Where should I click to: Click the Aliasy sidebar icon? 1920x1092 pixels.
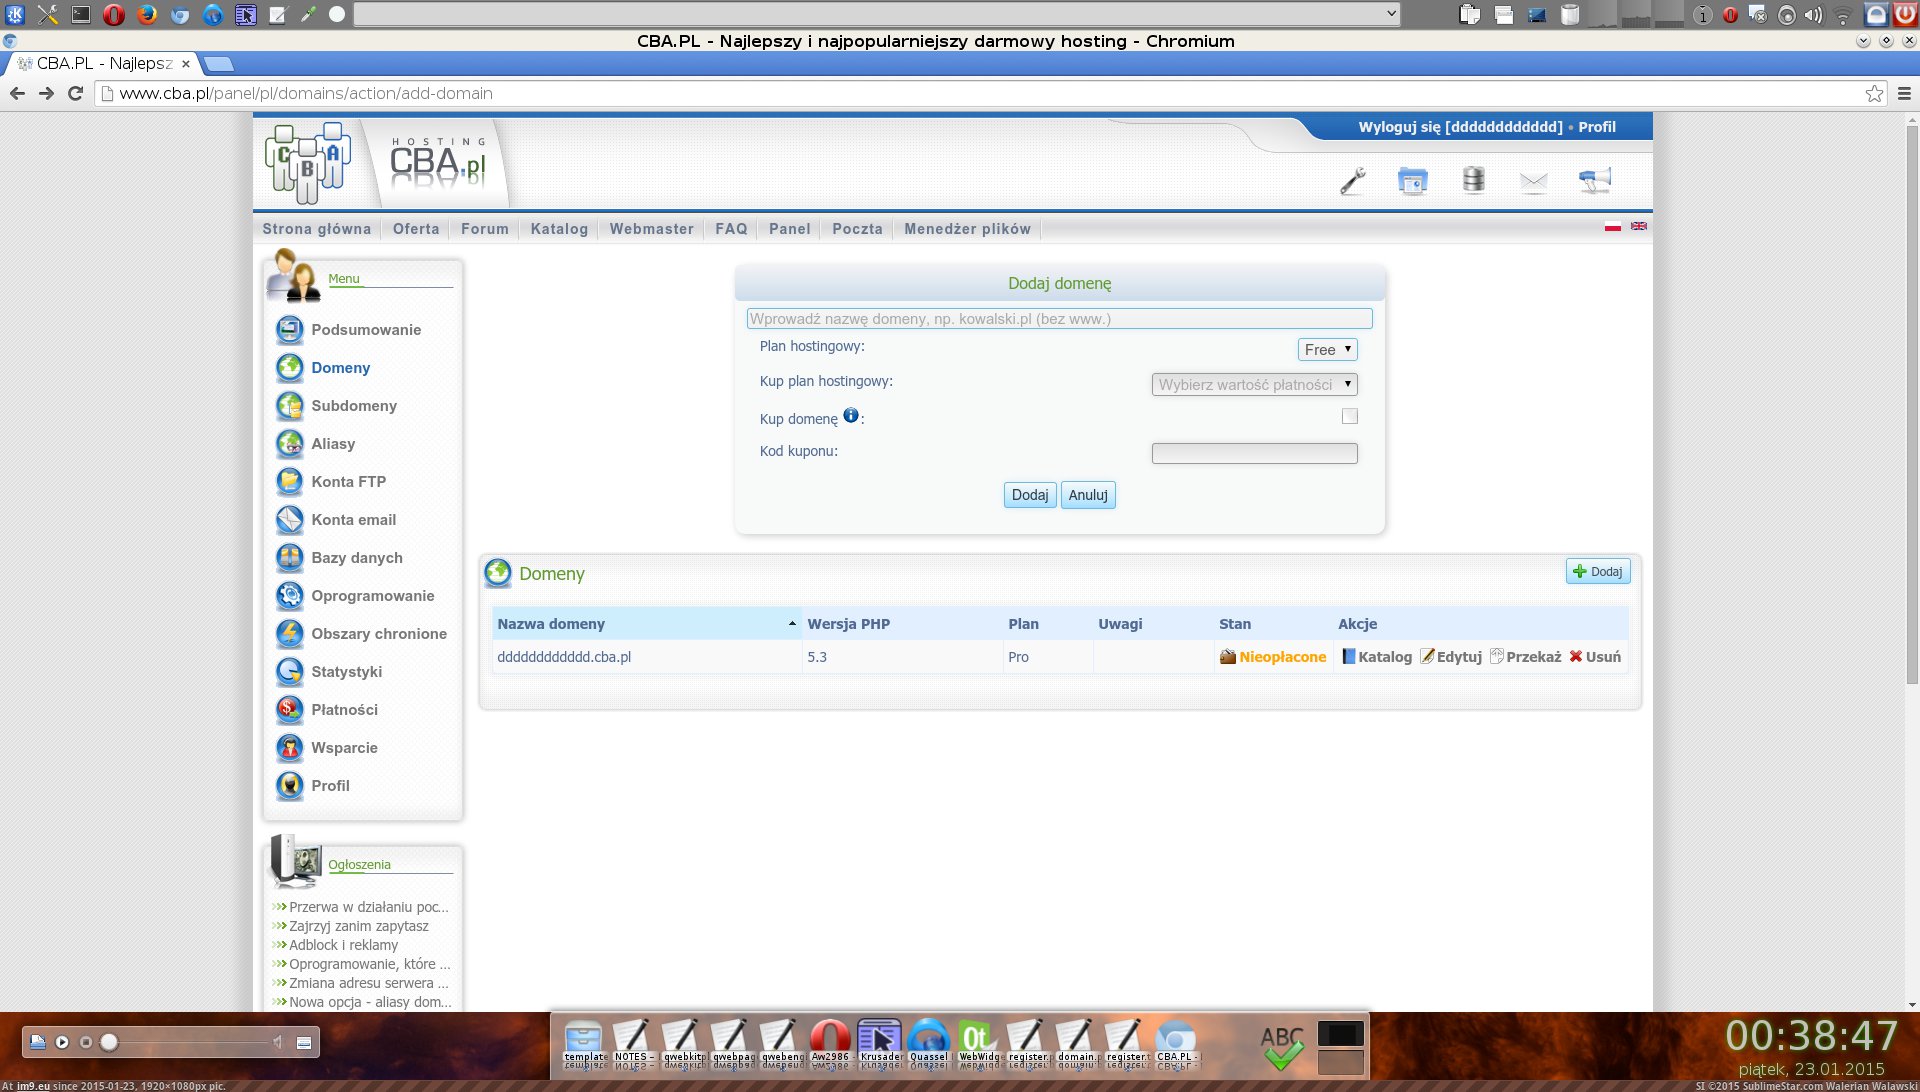[x=290, y=443]
